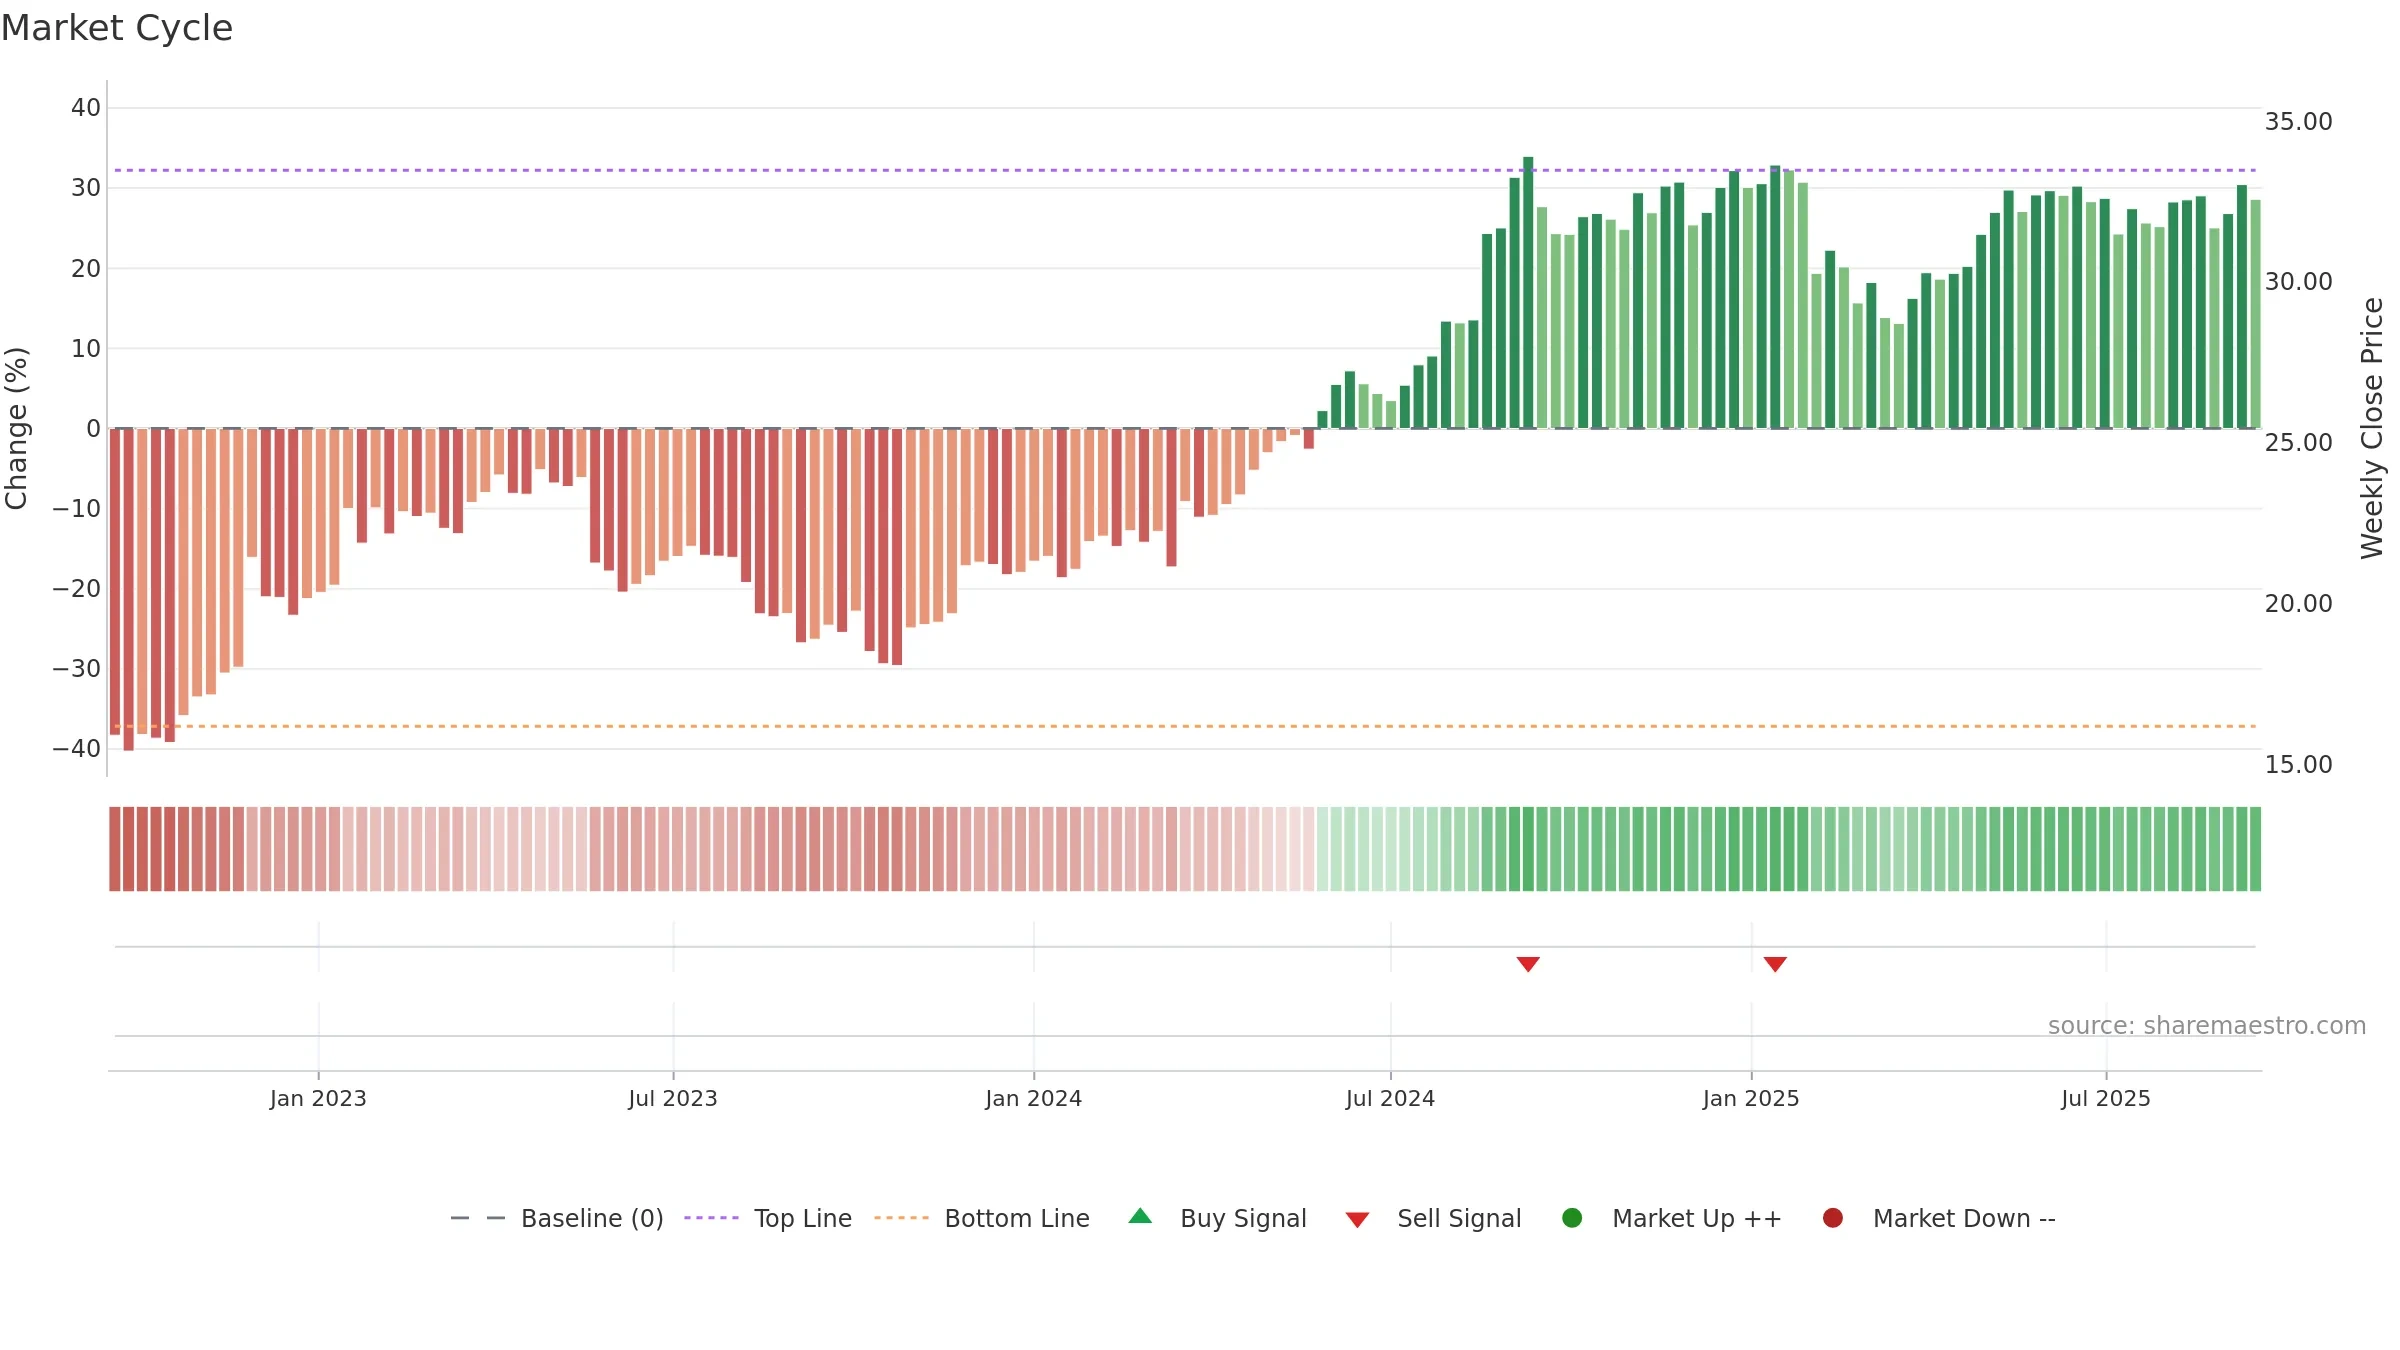Toggle the Buy Signal legend entry
Screen dimensions: 2400x1350
(x=1217, y=1218)
